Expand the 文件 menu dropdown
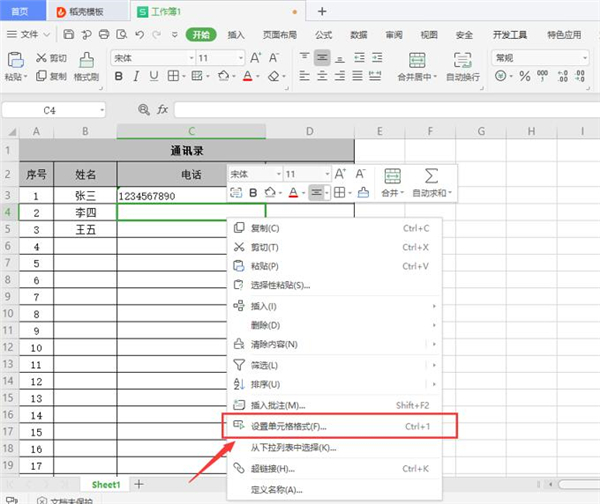The height and width of the screenshot is (504, 600). pos(36,34)
